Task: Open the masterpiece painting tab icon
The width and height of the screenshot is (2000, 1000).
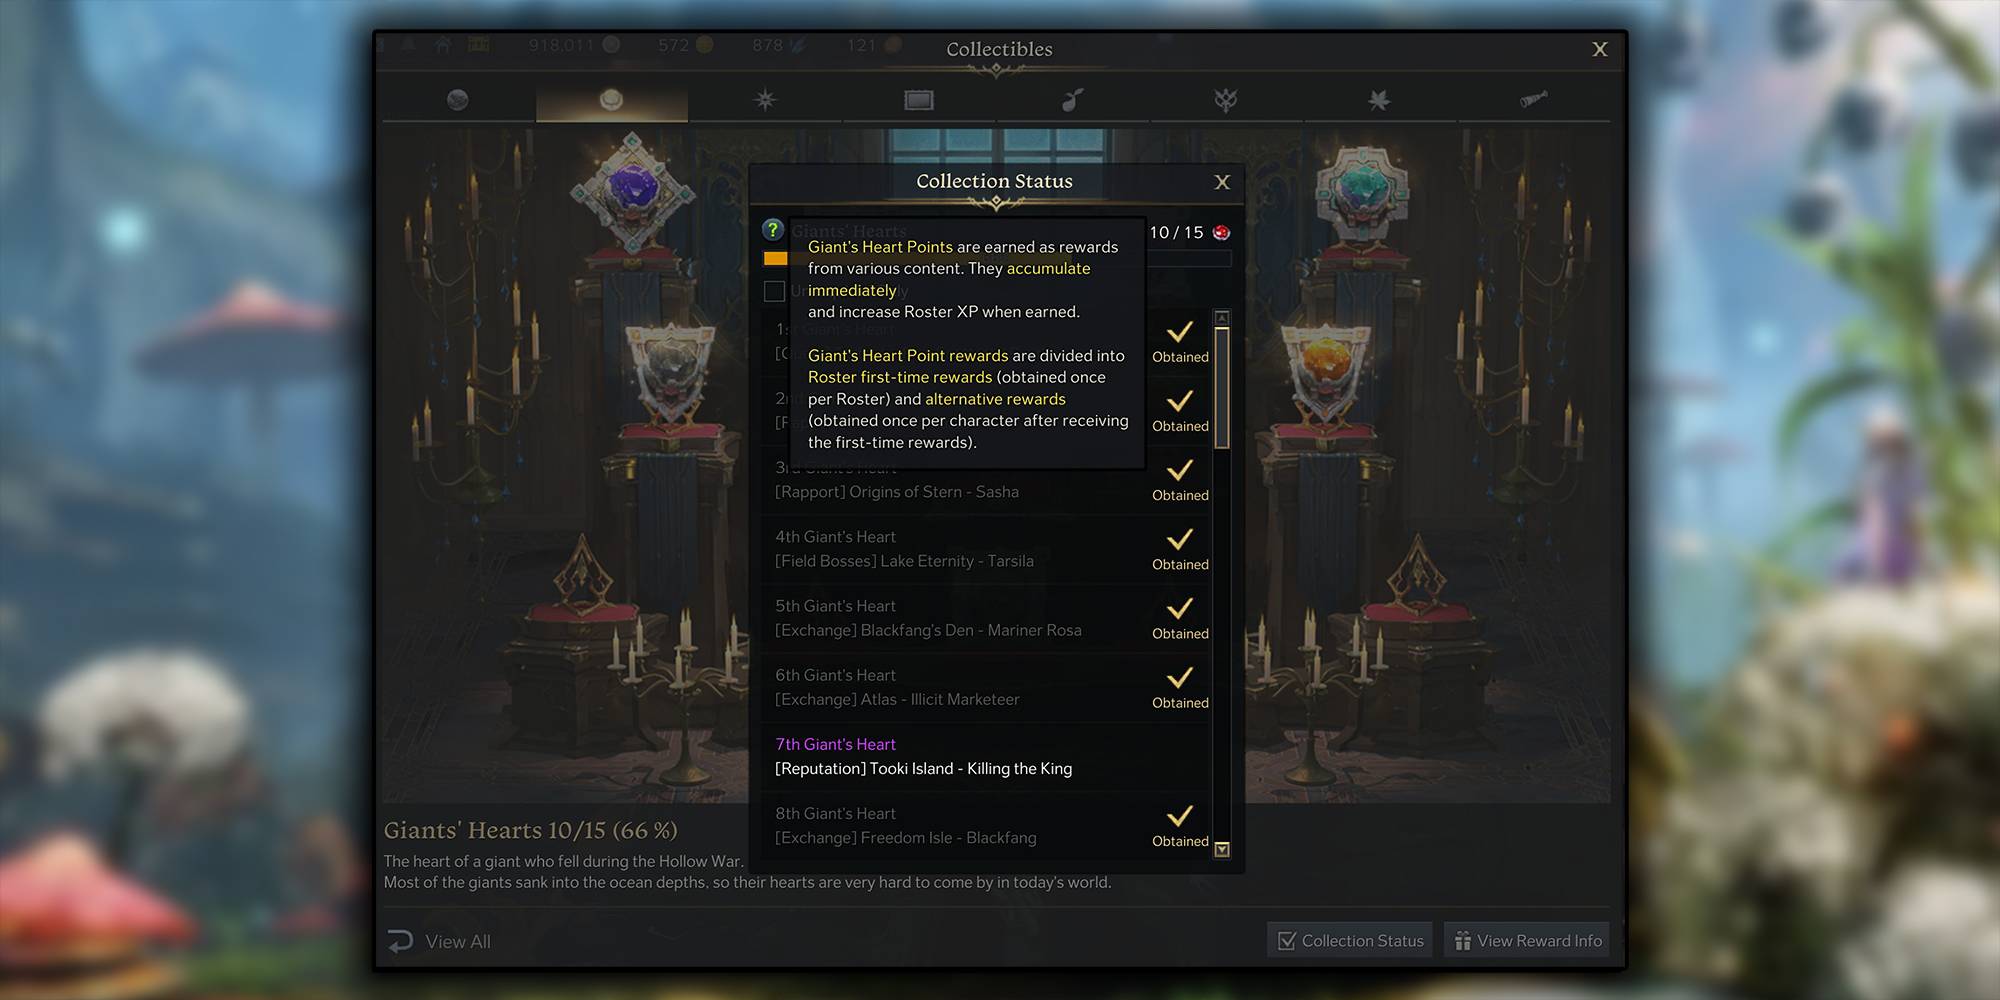Action: click(x=918, y=100)
